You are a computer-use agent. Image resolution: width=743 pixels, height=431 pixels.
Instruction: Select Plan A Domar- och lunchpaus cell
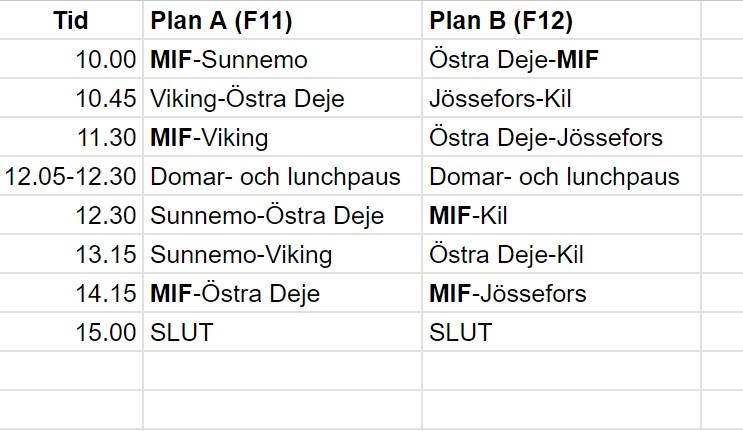click(x=275, y=177)
